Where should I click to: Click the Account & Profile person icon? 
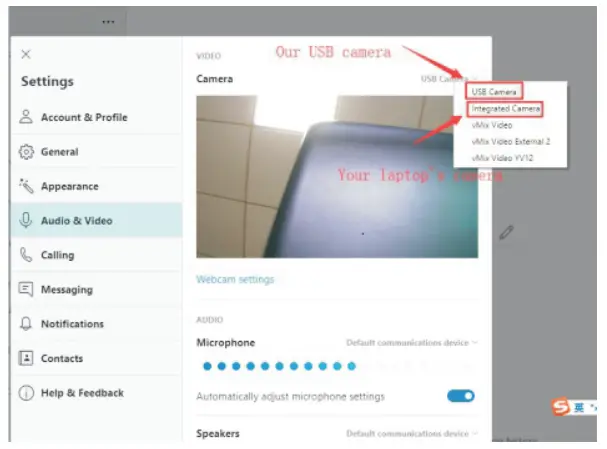[26, 117]
